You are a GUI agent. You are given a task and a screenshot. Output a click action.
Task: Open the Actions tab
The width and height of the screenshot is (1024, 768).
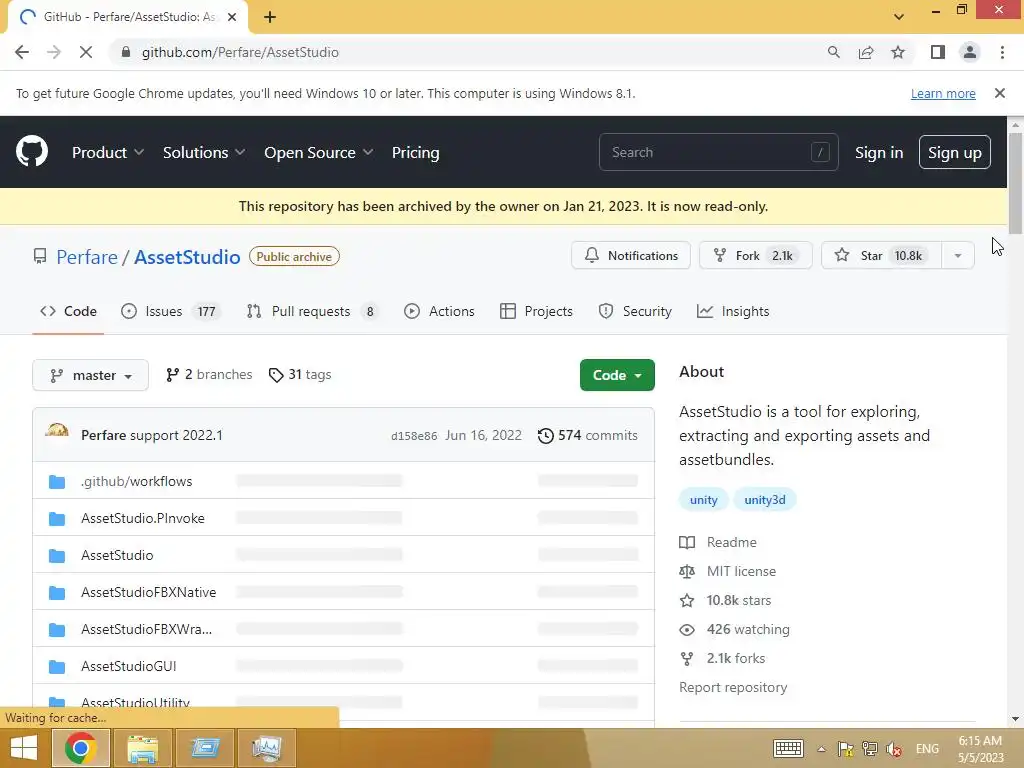point(439,312)
